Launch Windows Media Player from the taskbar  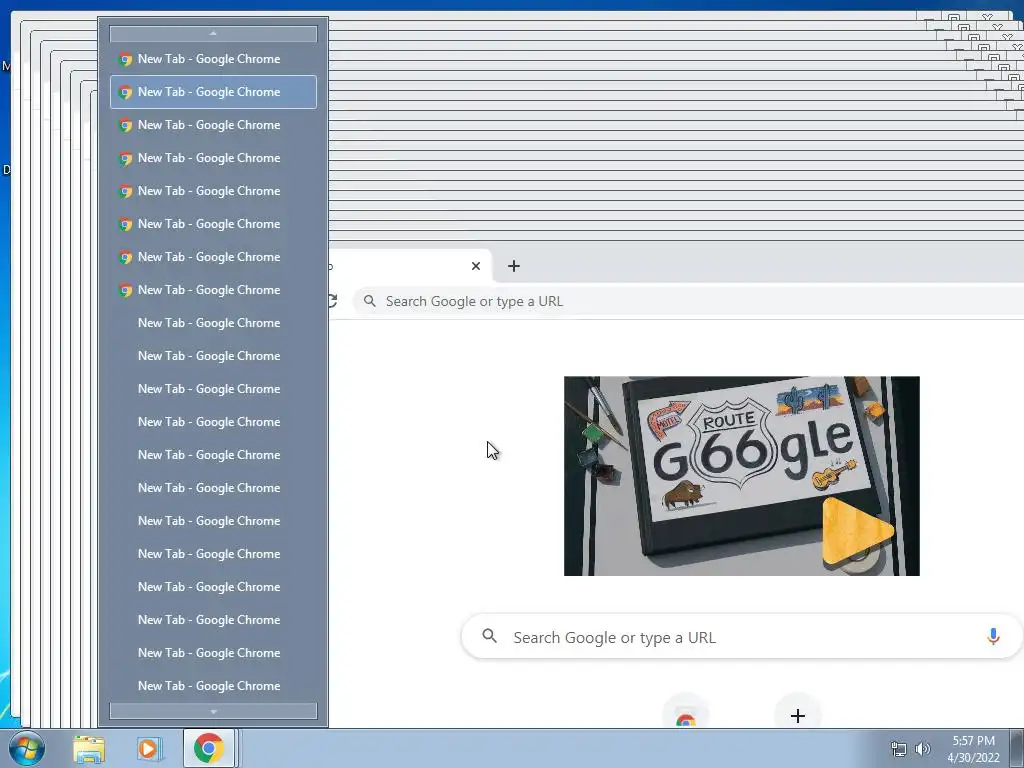coord(148,748)
